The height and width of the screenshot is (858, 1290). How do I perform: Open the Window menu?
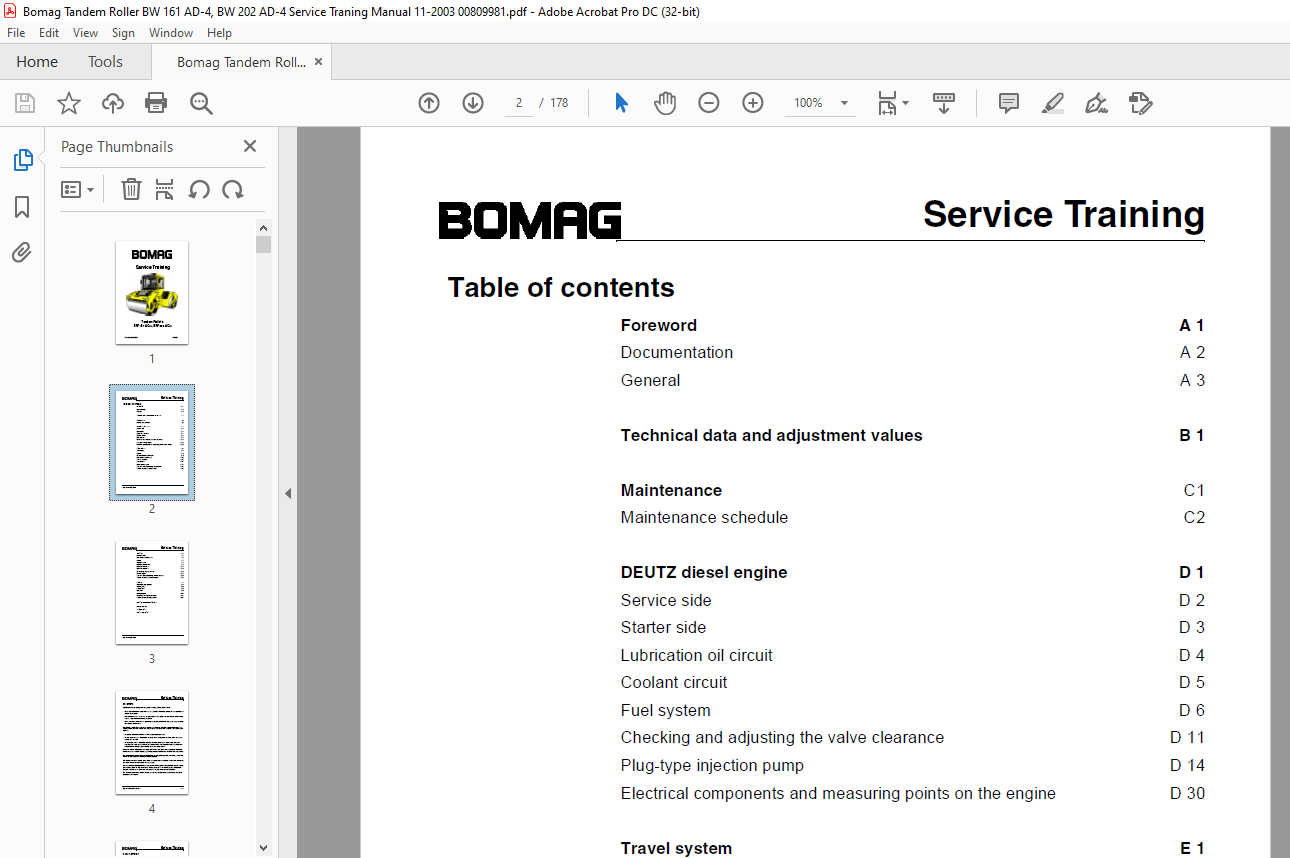171,33
